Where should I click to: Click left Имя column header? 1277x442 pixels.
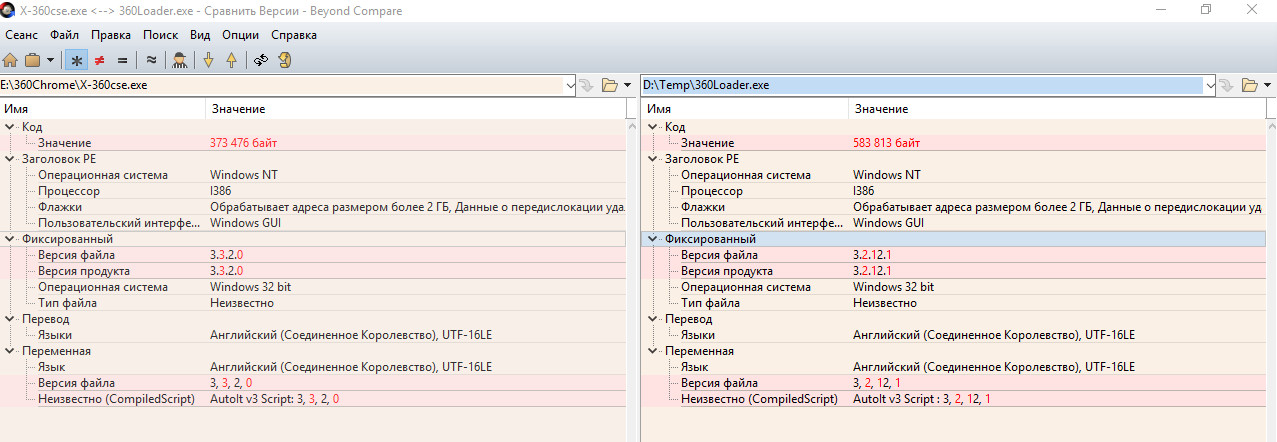point(103,108)
